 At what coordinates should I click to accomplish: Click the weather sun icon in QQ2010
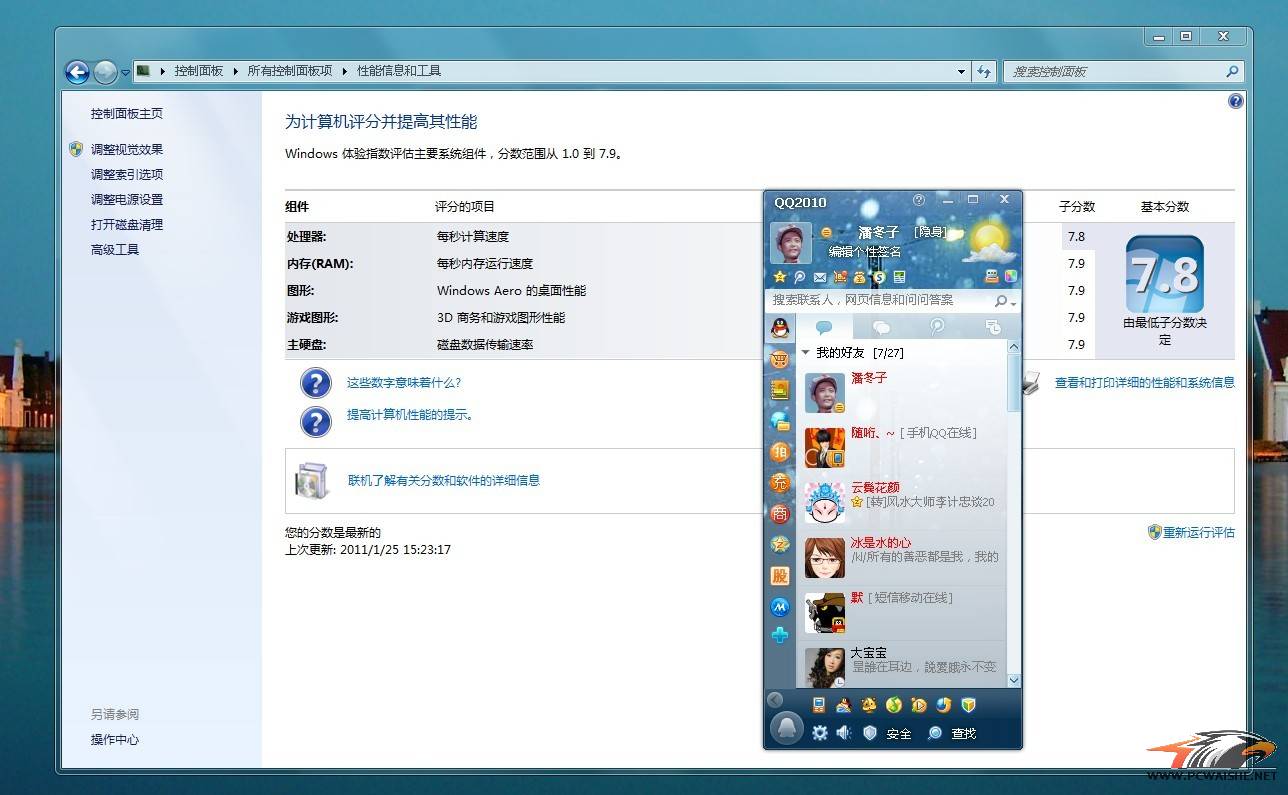tap(987, 239)
